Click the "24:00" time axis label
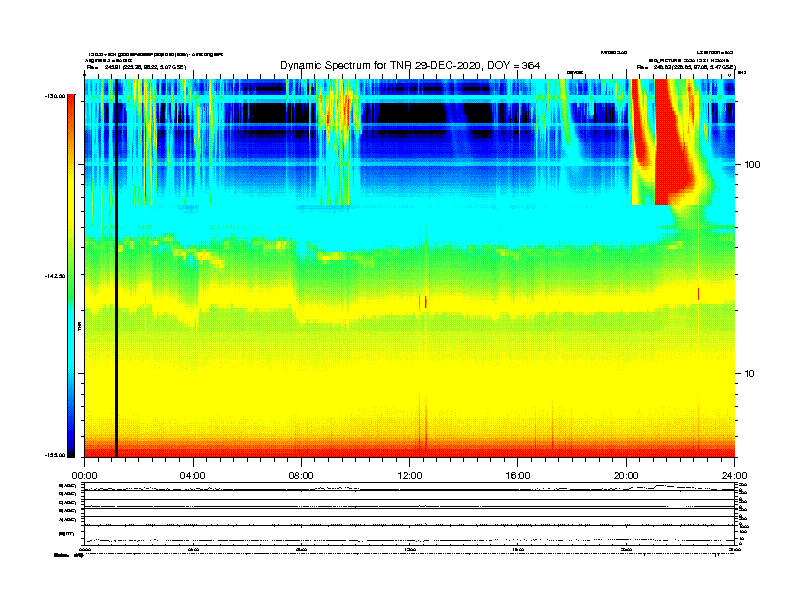Image resolution: width=792 pixels, height=612 pixels. [734, 476]
